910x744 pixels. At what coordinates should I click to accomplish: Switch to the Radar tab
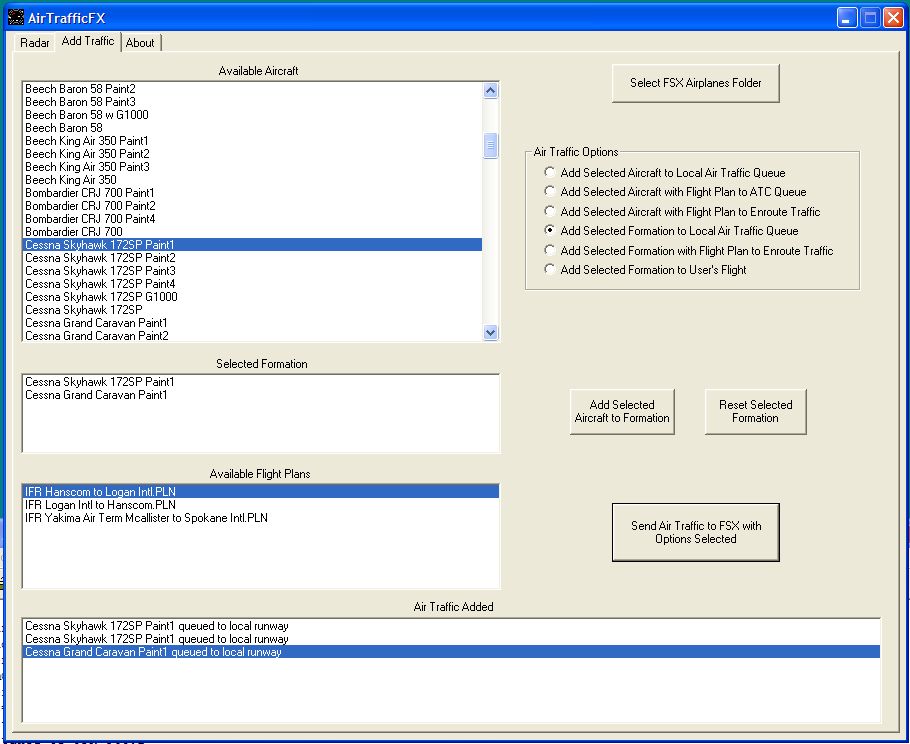click(x=34, y=42)
